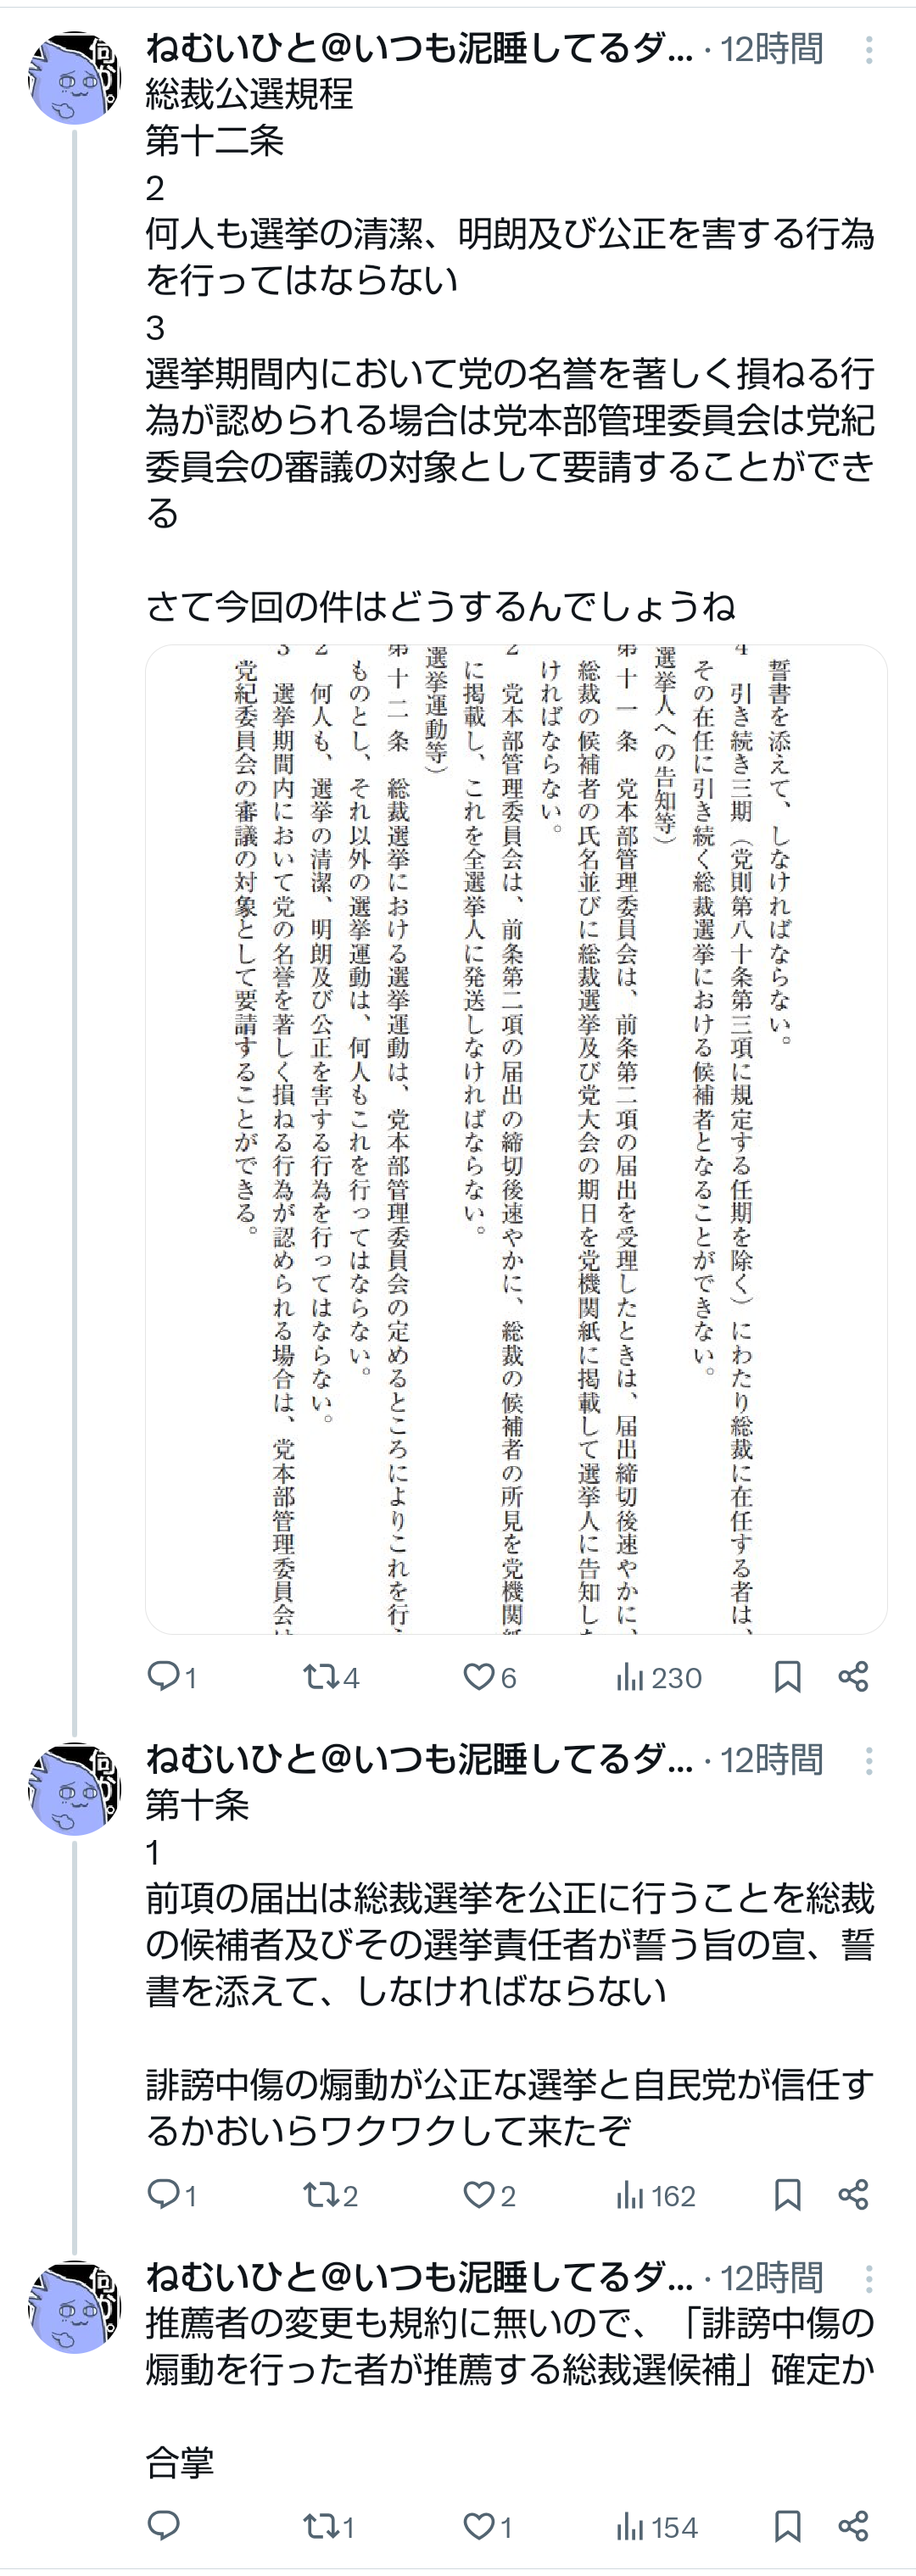Viewport: 916px width, 2576px height.
Task: Retweet the first tweet with 4 retweets
Action: 322,1676
